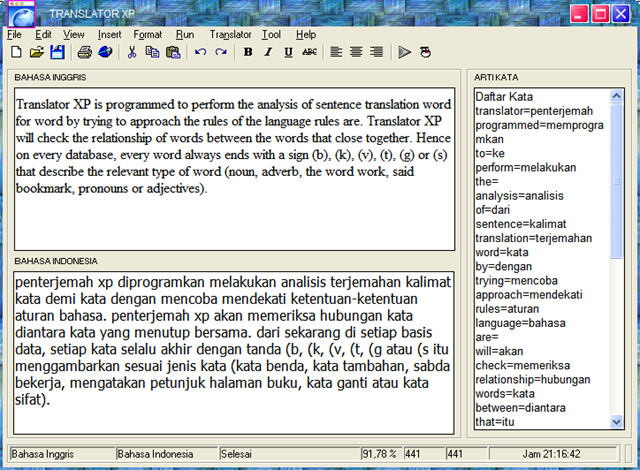Click the last toolbar icon after play
Viewport: 640px width, 470px height.
click(x=425, y=52)
